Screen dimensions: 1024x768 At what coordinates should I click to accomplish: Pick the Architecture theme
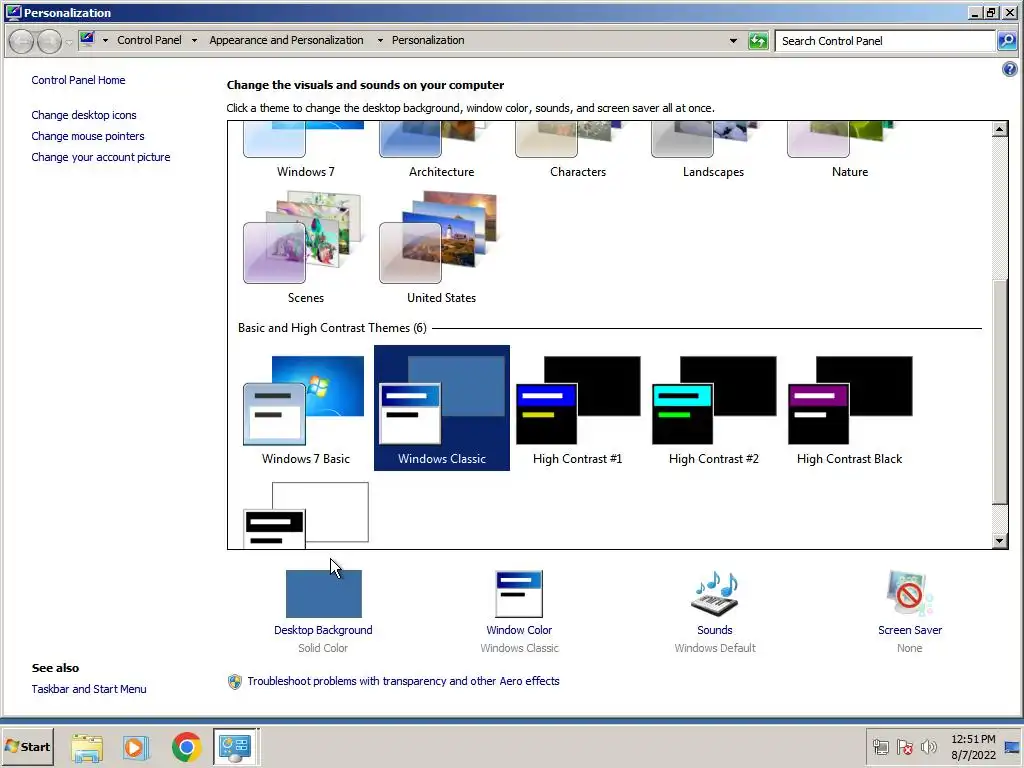441,151
